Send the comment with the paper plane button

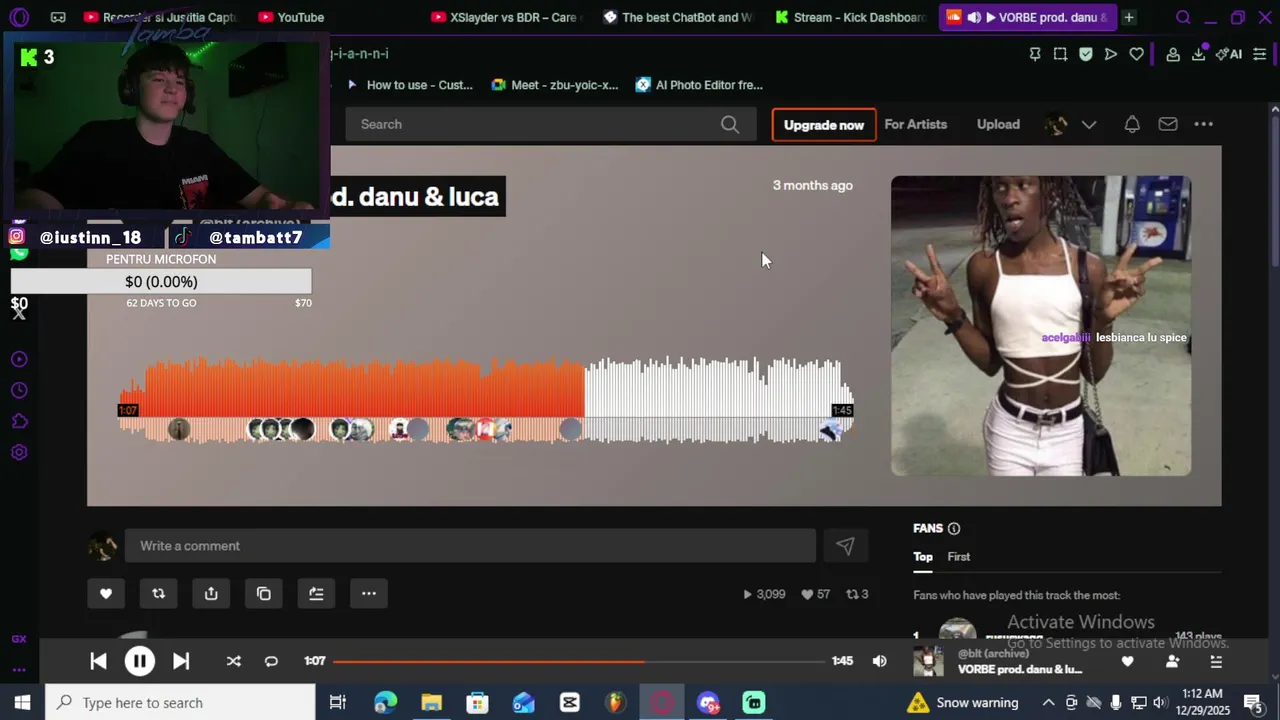tap(845, 546)
